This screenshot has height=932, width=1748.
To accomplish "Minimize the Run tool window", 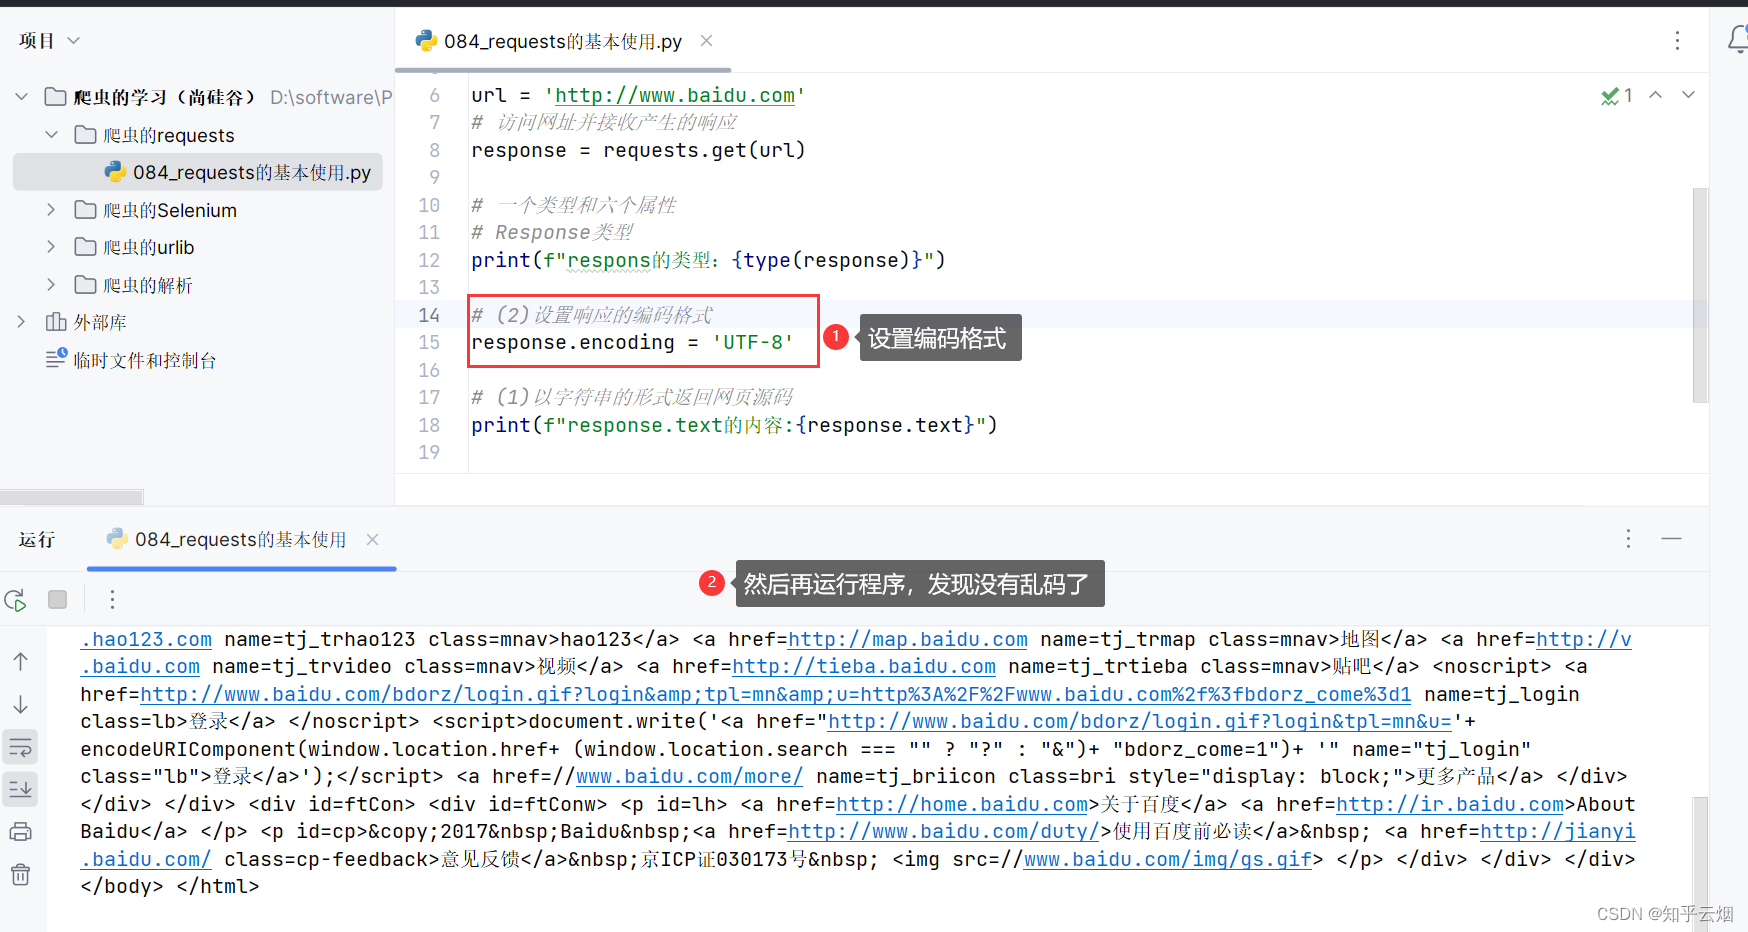I will [x=1672, y=539].
